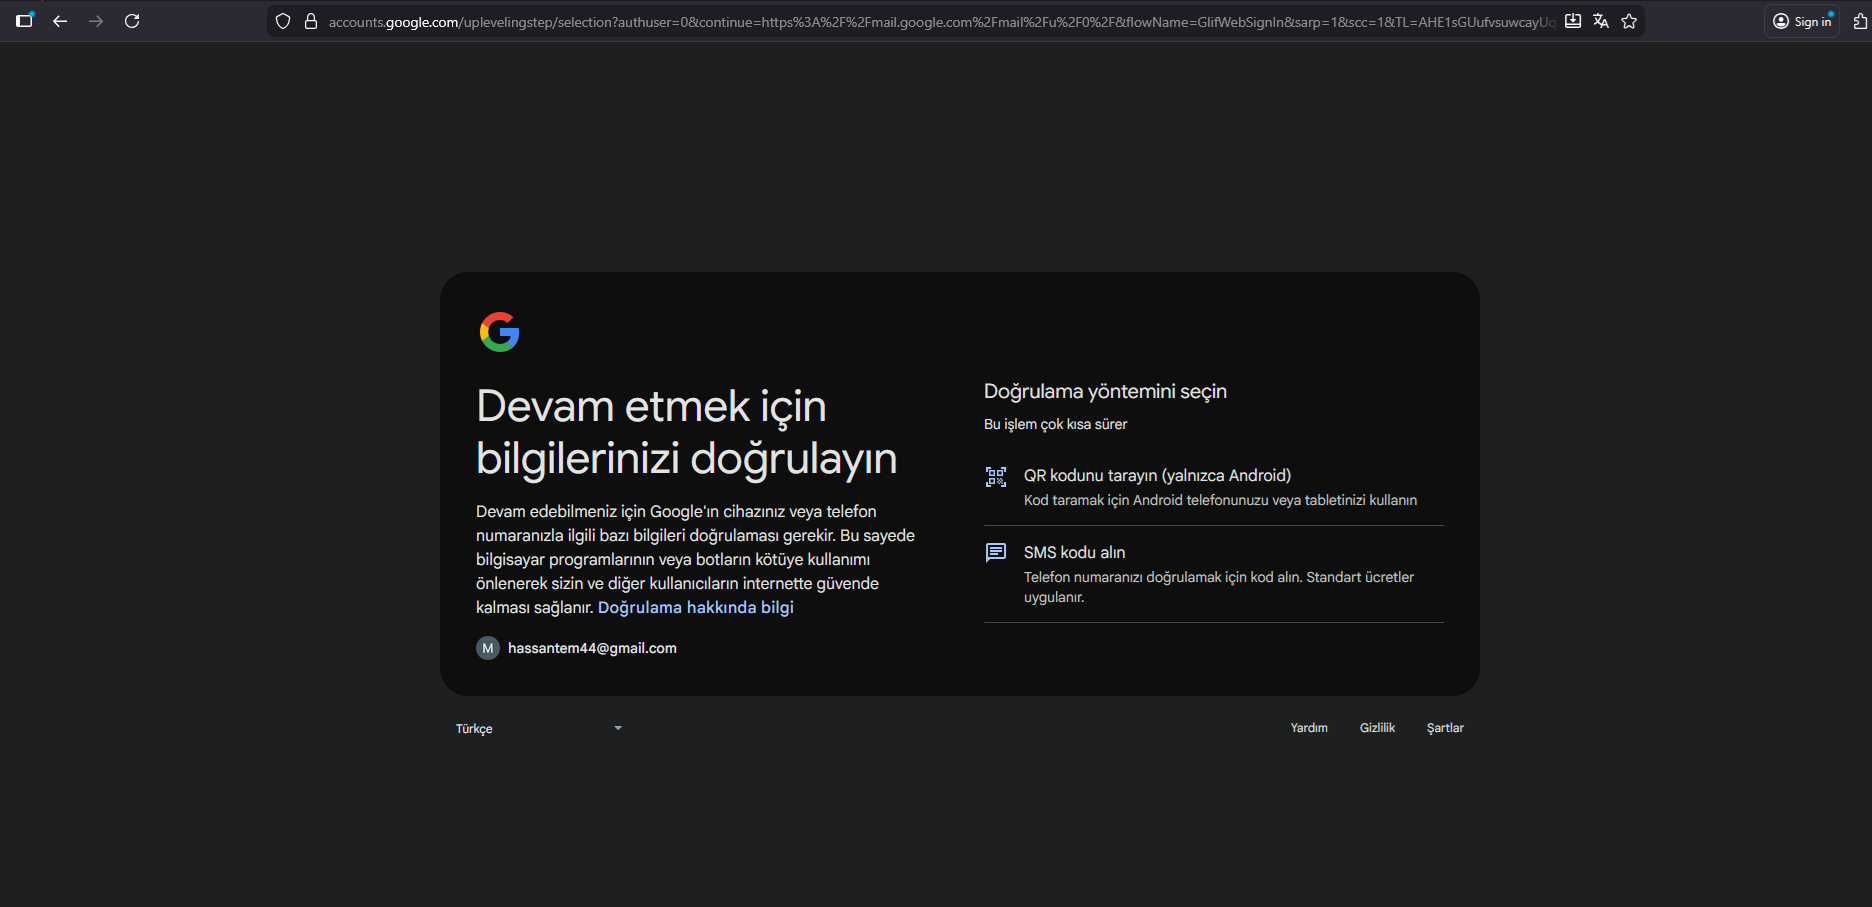1872x907 pixels.
Task: Reload the page with the refresh icon
Action: [x=132, y=21]
